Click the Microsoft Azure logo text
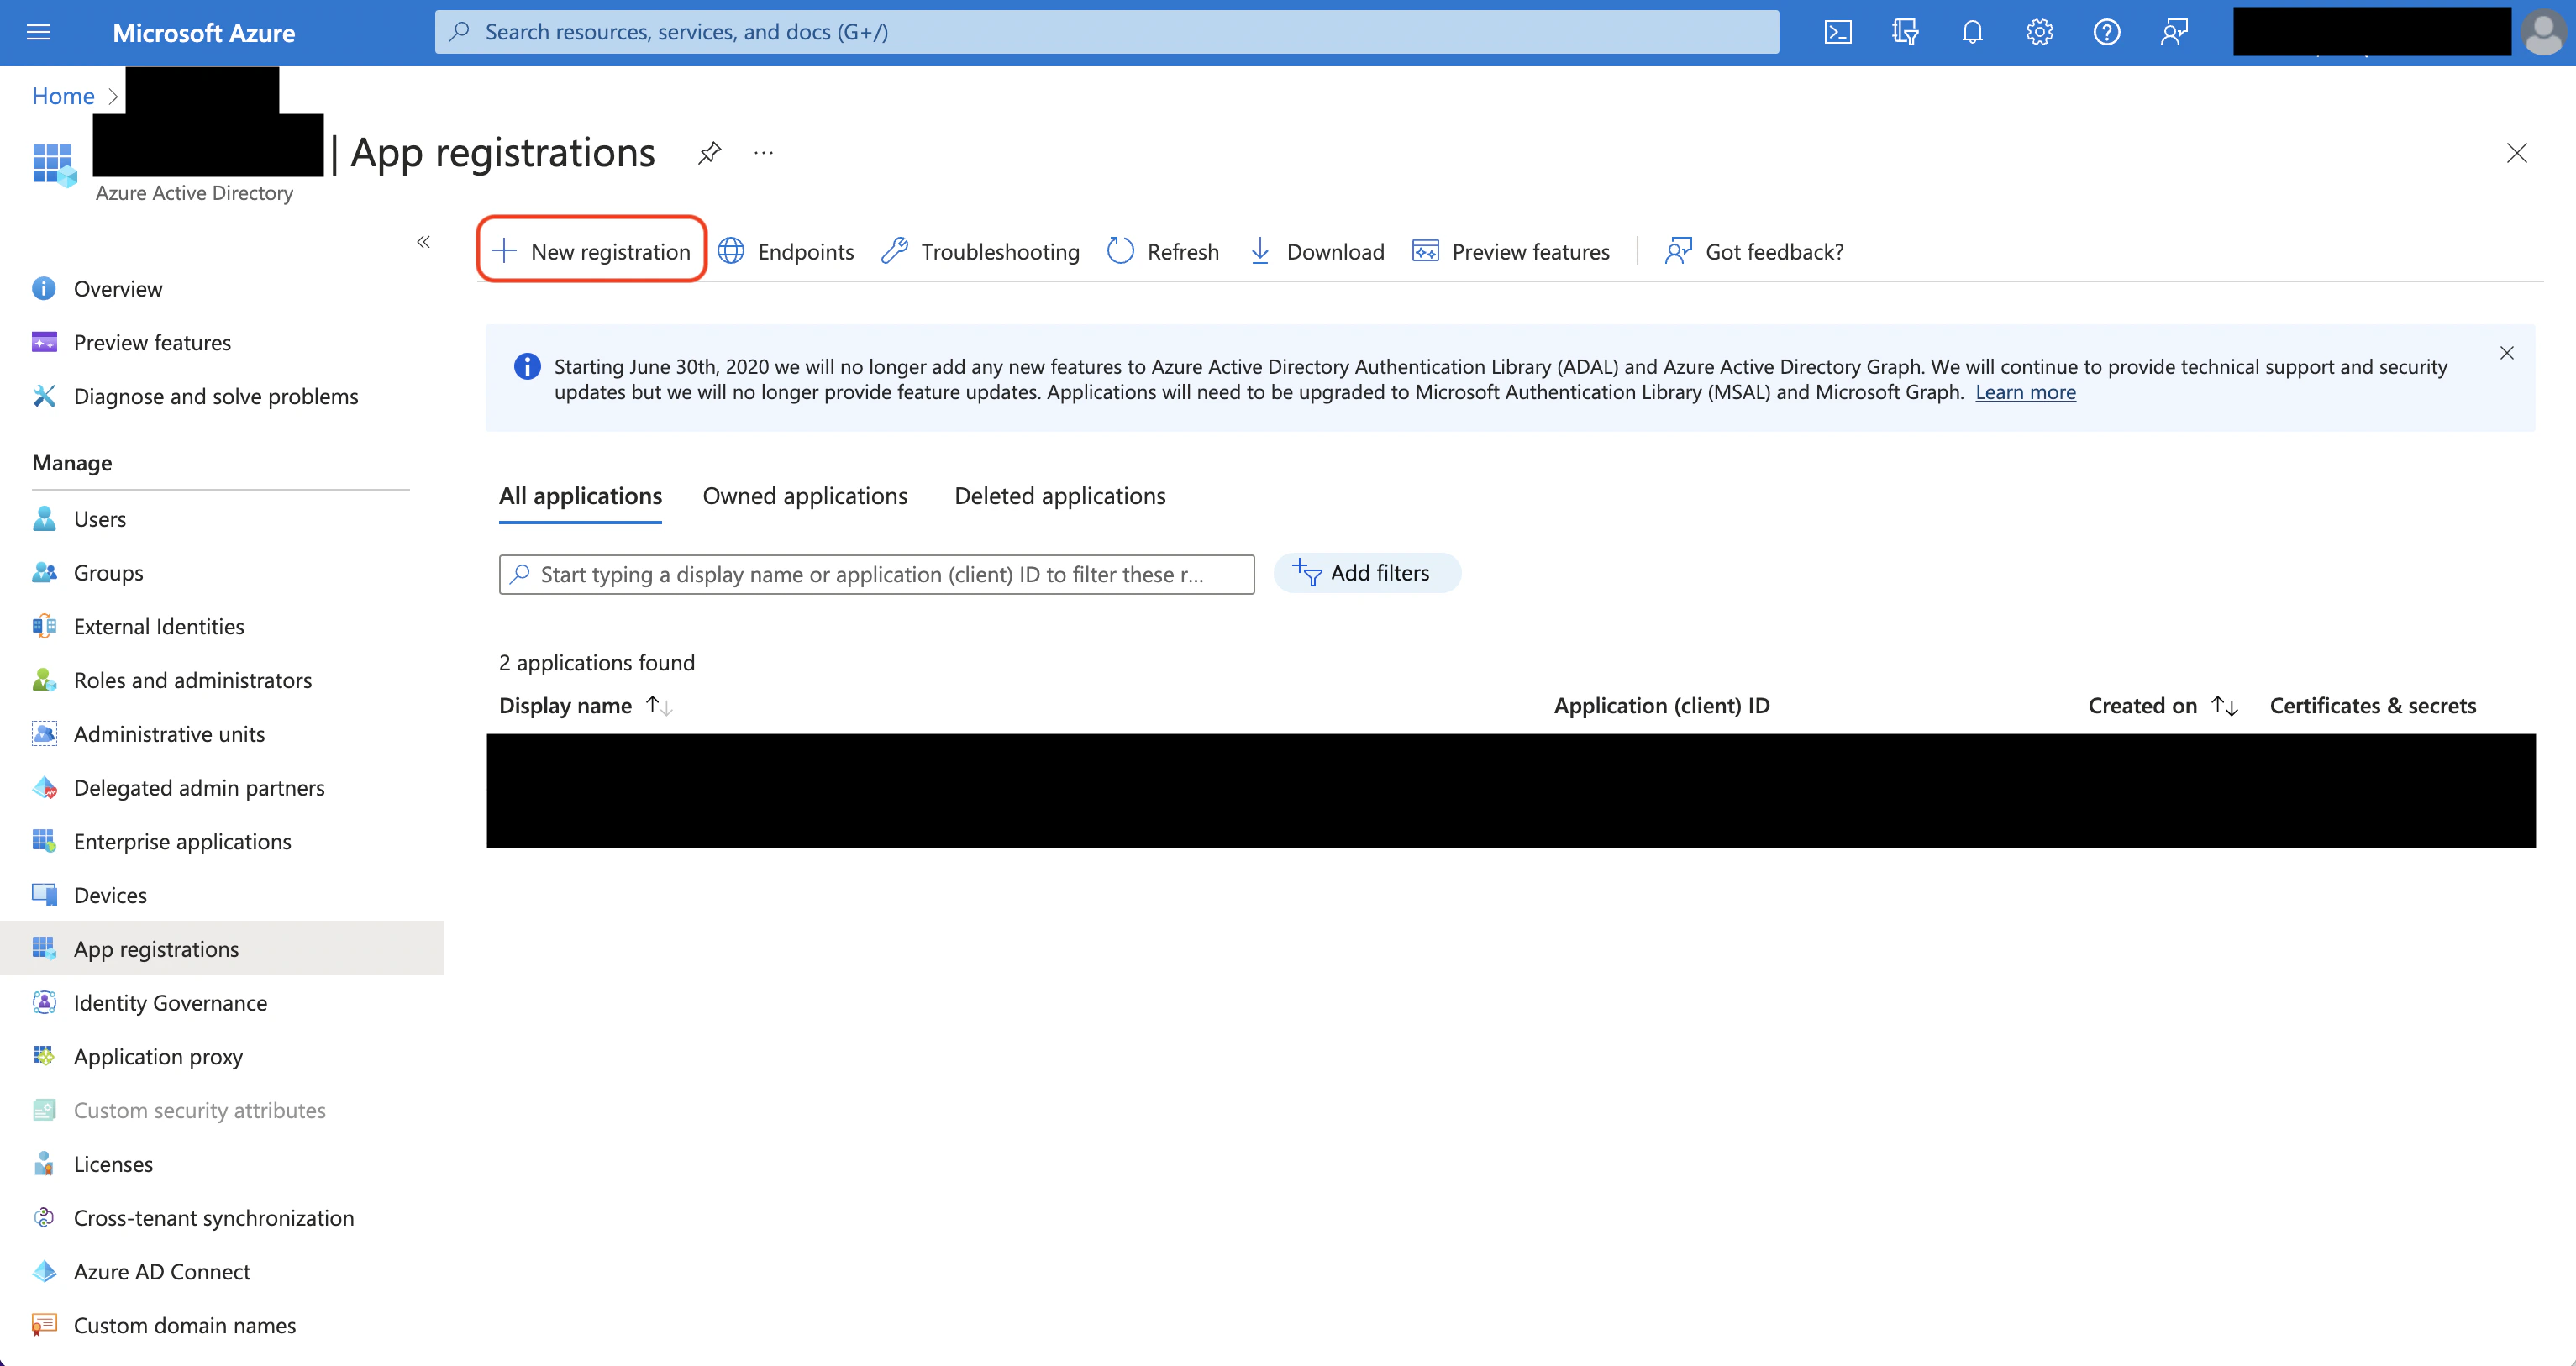Viewport: 2576px width, 1366px height. pos(203,33)
